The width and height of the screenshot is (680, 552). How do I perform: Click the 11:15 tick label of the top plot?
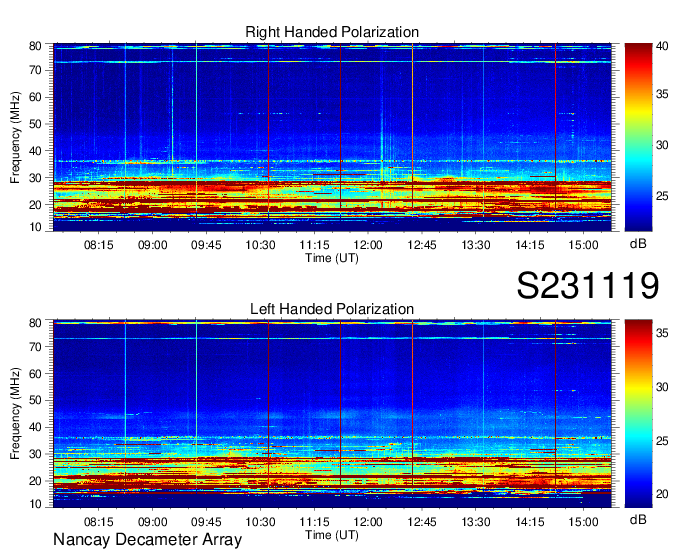pyautogui.click(x=314, y=245)
